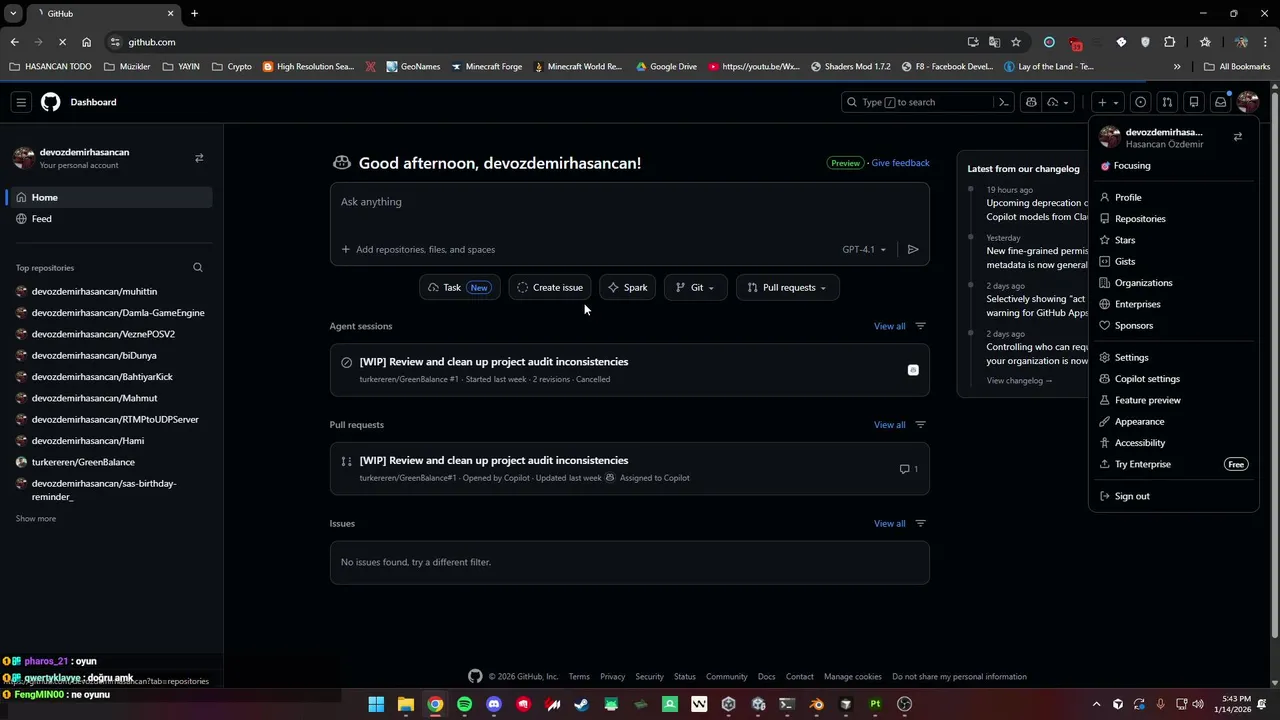The width and height of the screenshot is (1280, 720).
Task: Open the Chrome tab search dropdown arrow
Action: (x=13, y=14)
